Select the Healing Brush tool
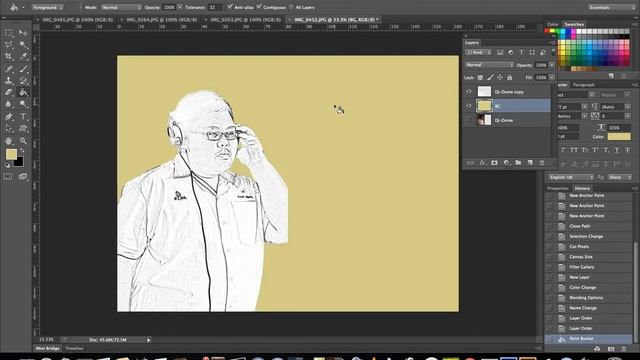Screen dimensions: 640x360 click(x=9, y=69)
